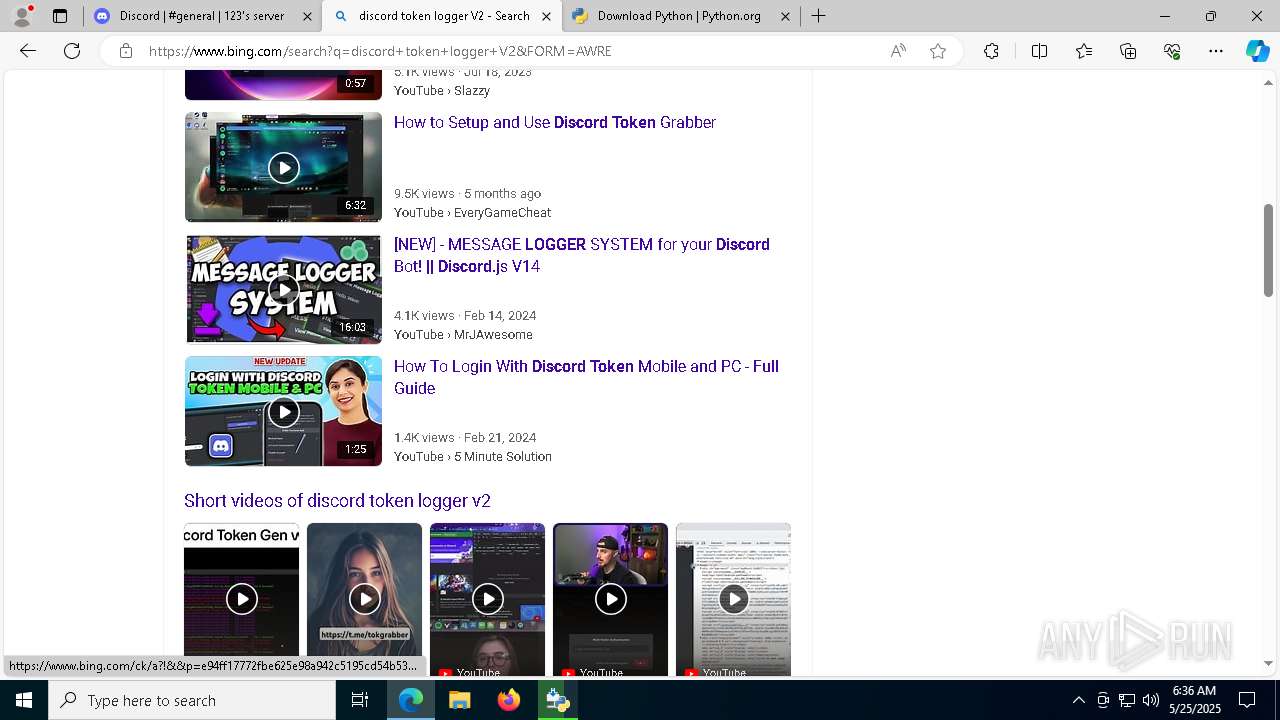Click the scrollbar down arrow
Viewport: 1280px width, 720px height.
1268,663
